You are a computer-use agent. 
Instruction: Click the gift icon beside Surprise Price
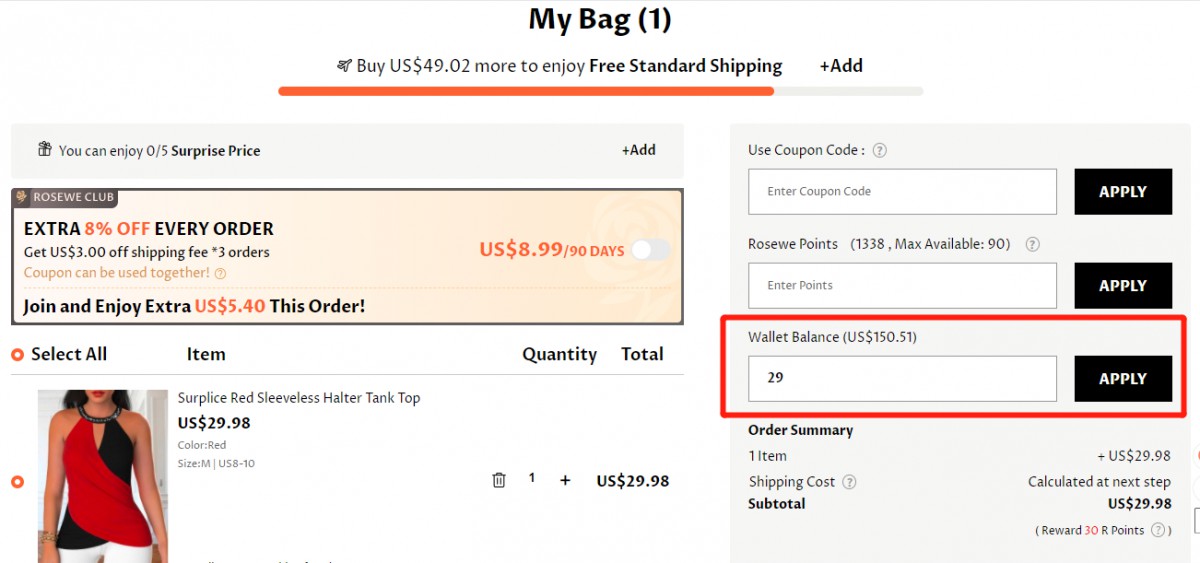point(44,150)
